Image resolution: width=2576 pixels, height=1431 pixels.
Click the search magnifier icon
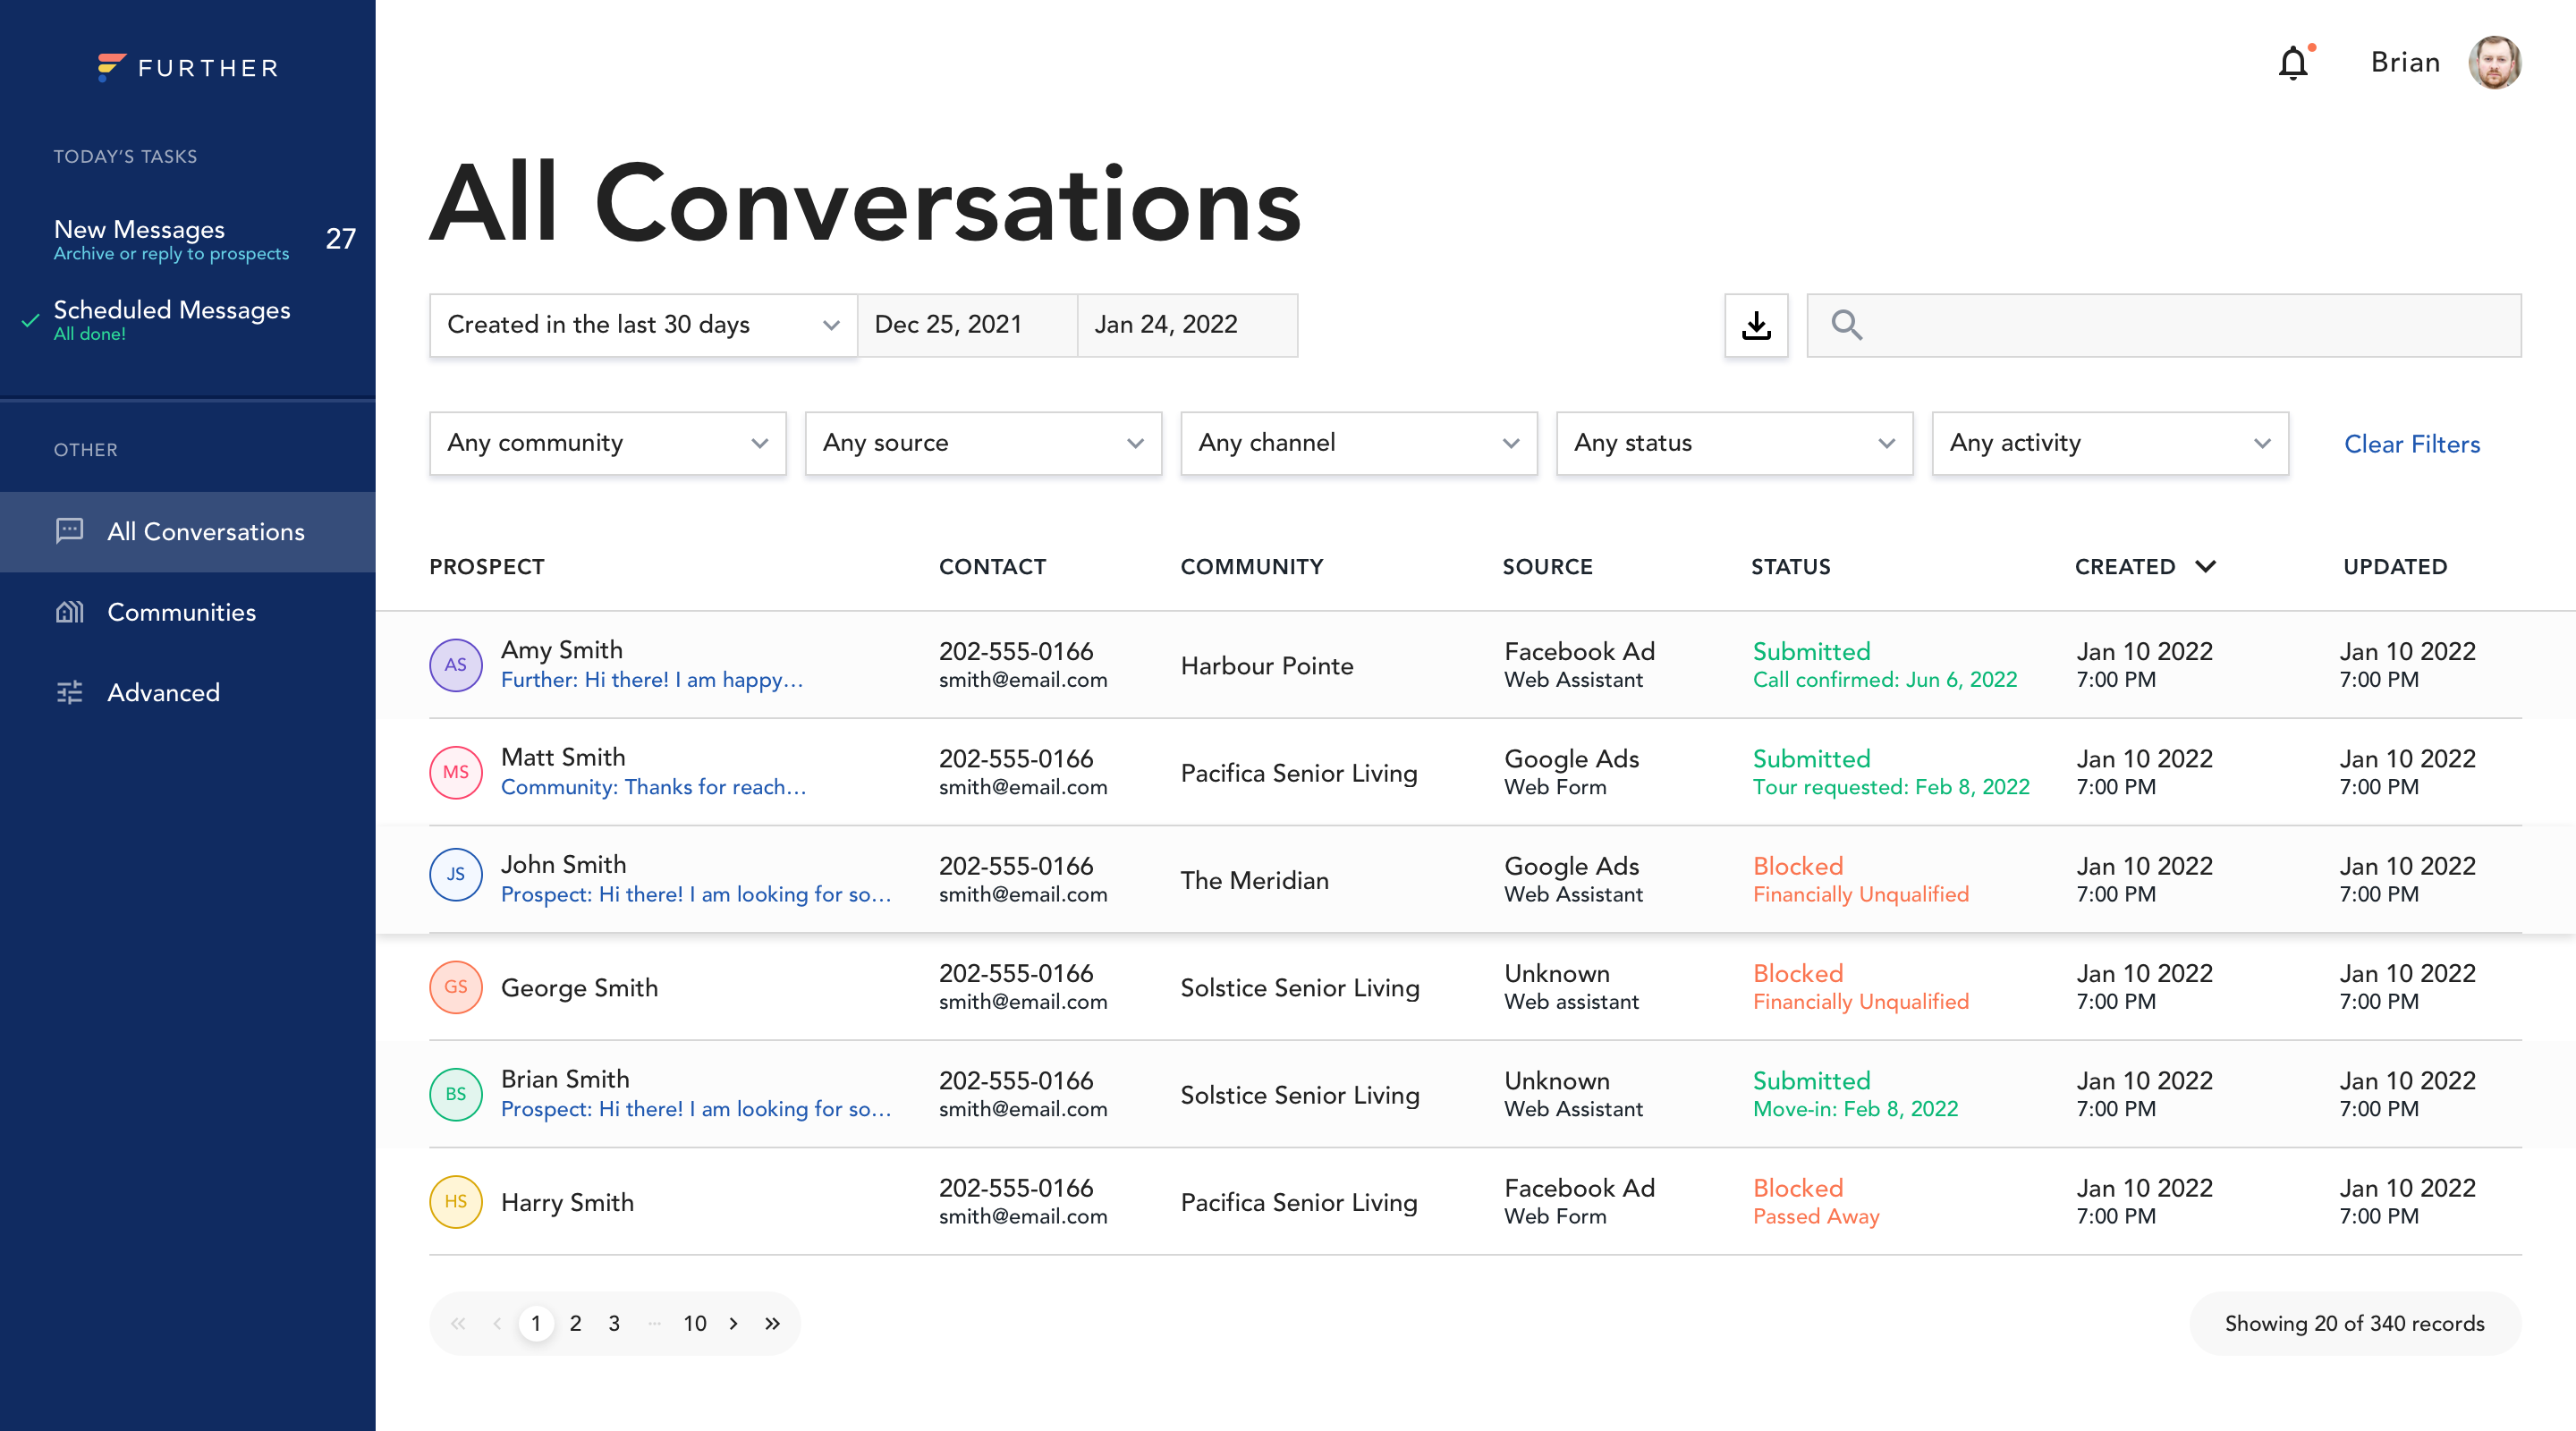pos(1846,325)
